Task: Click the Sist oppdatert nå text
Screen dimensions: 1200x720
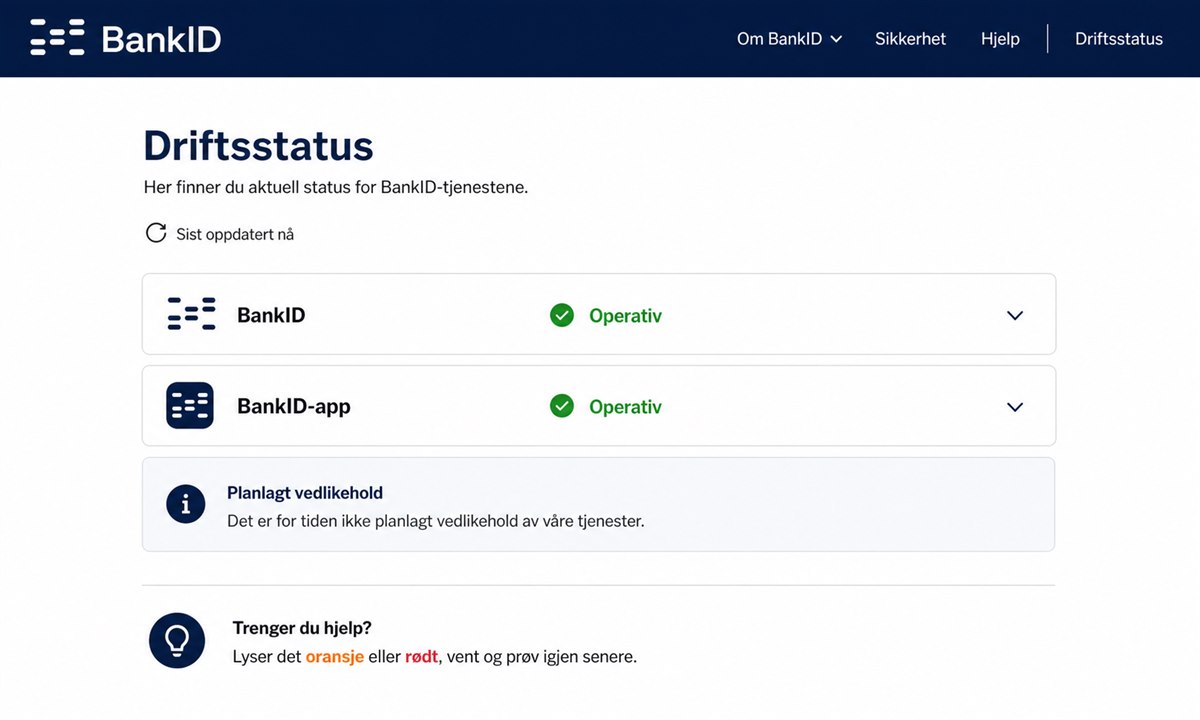Action: 235,234
